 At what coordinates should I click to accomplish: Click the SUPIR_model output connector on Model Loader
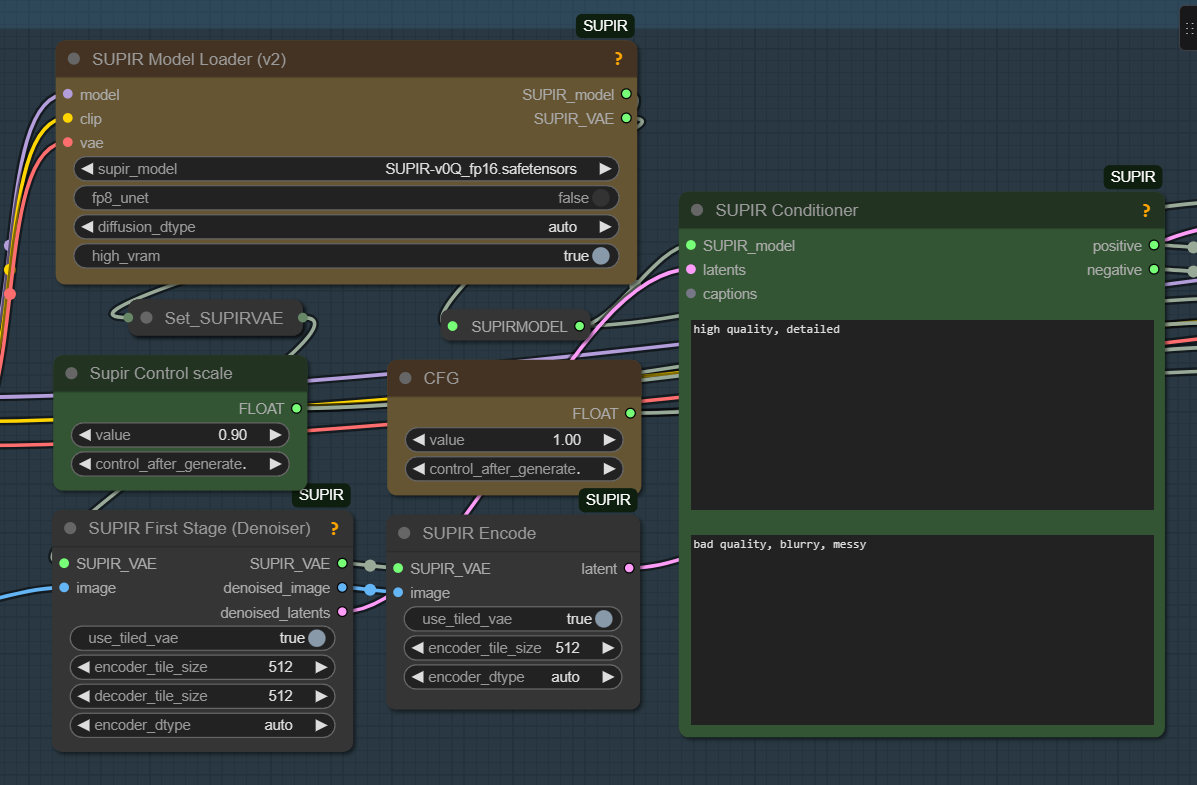[x=626, y=94]
